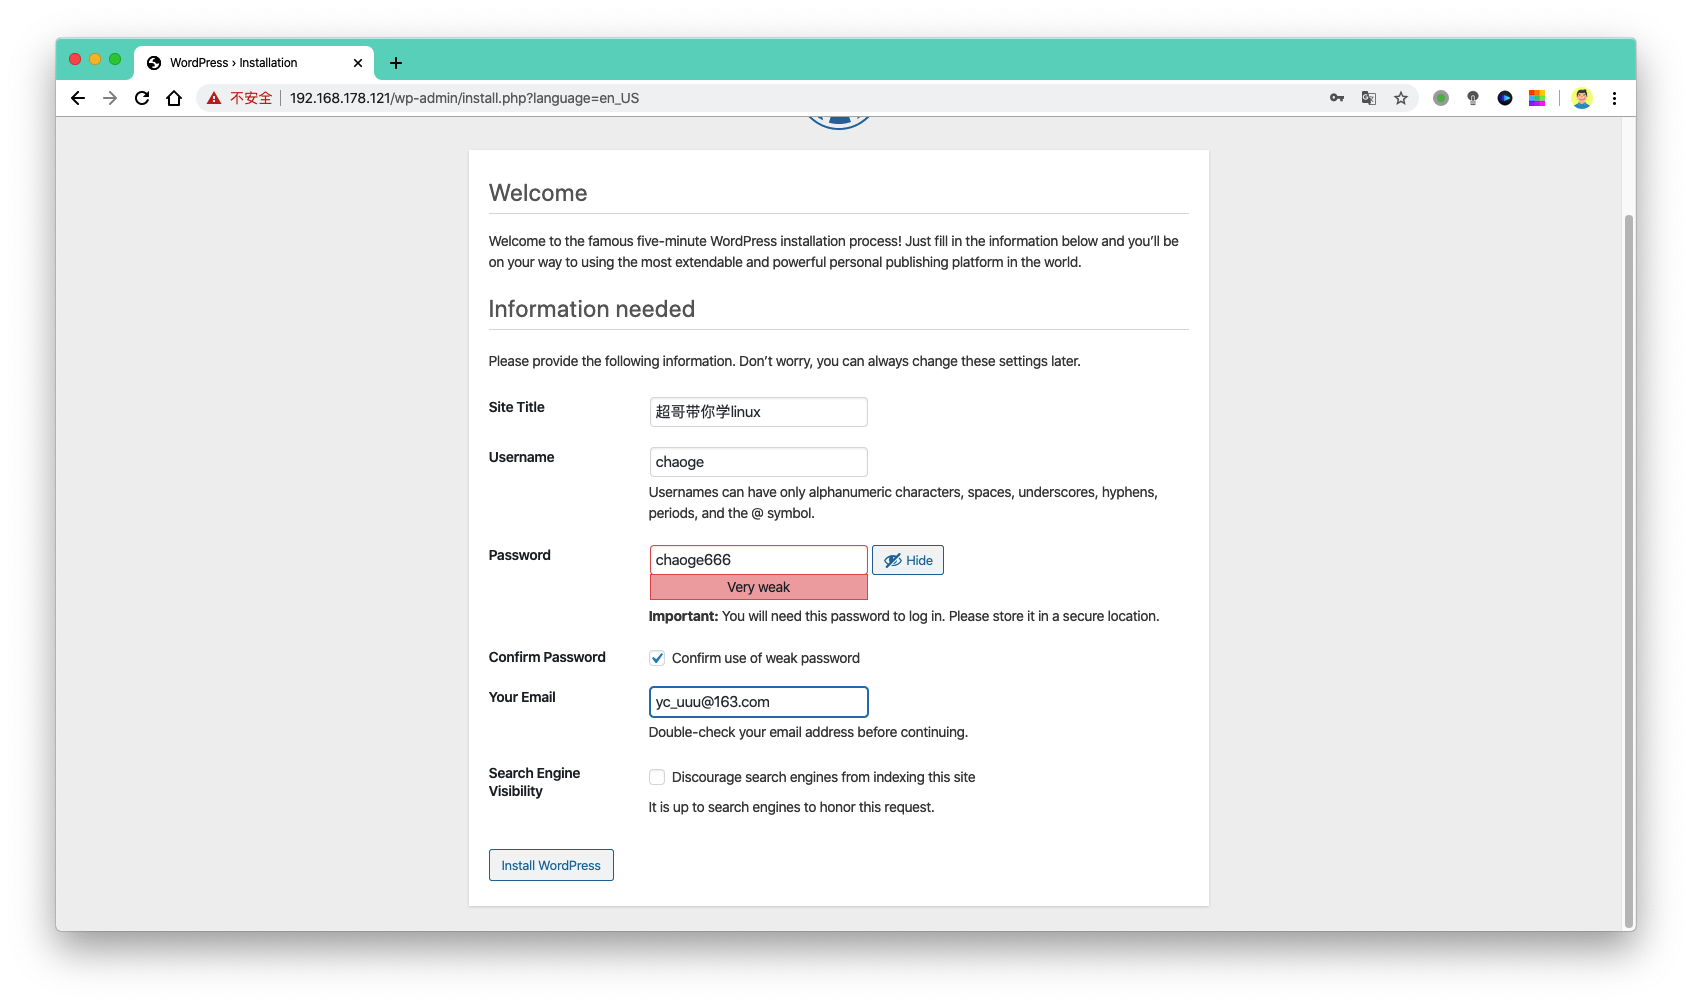Go forward to the next page
This screenshot has width=1692, height=1005.
coord(110,98)
